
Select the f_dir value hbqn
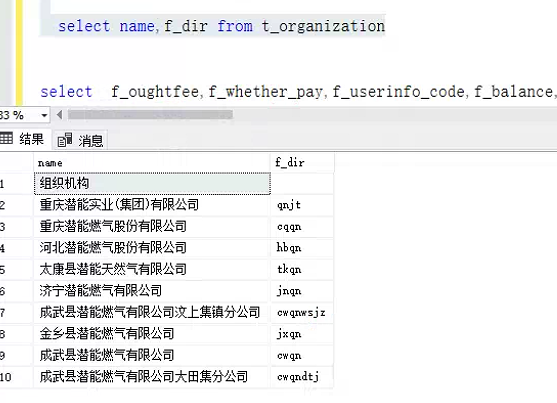(x=302, y=248)
